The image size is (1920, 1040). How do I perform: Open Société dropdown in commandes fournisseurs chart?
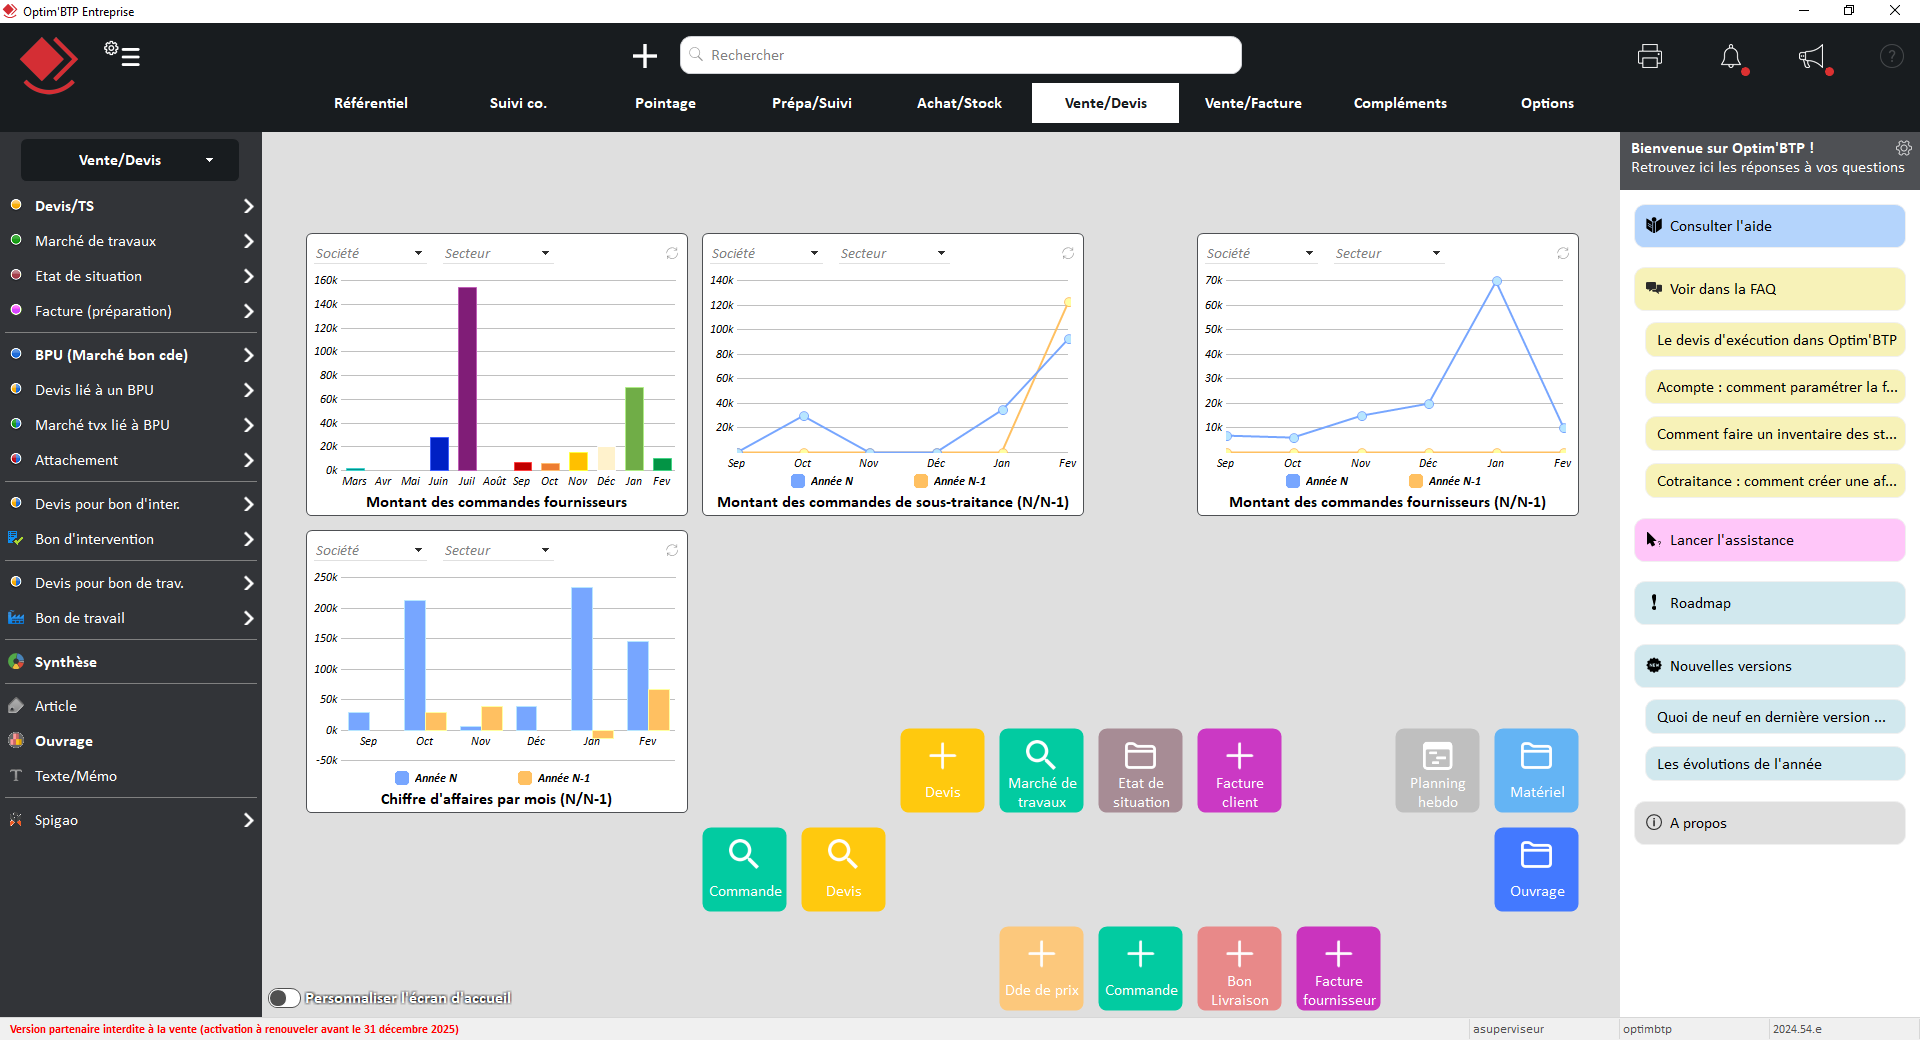click(x=369, y=253)
